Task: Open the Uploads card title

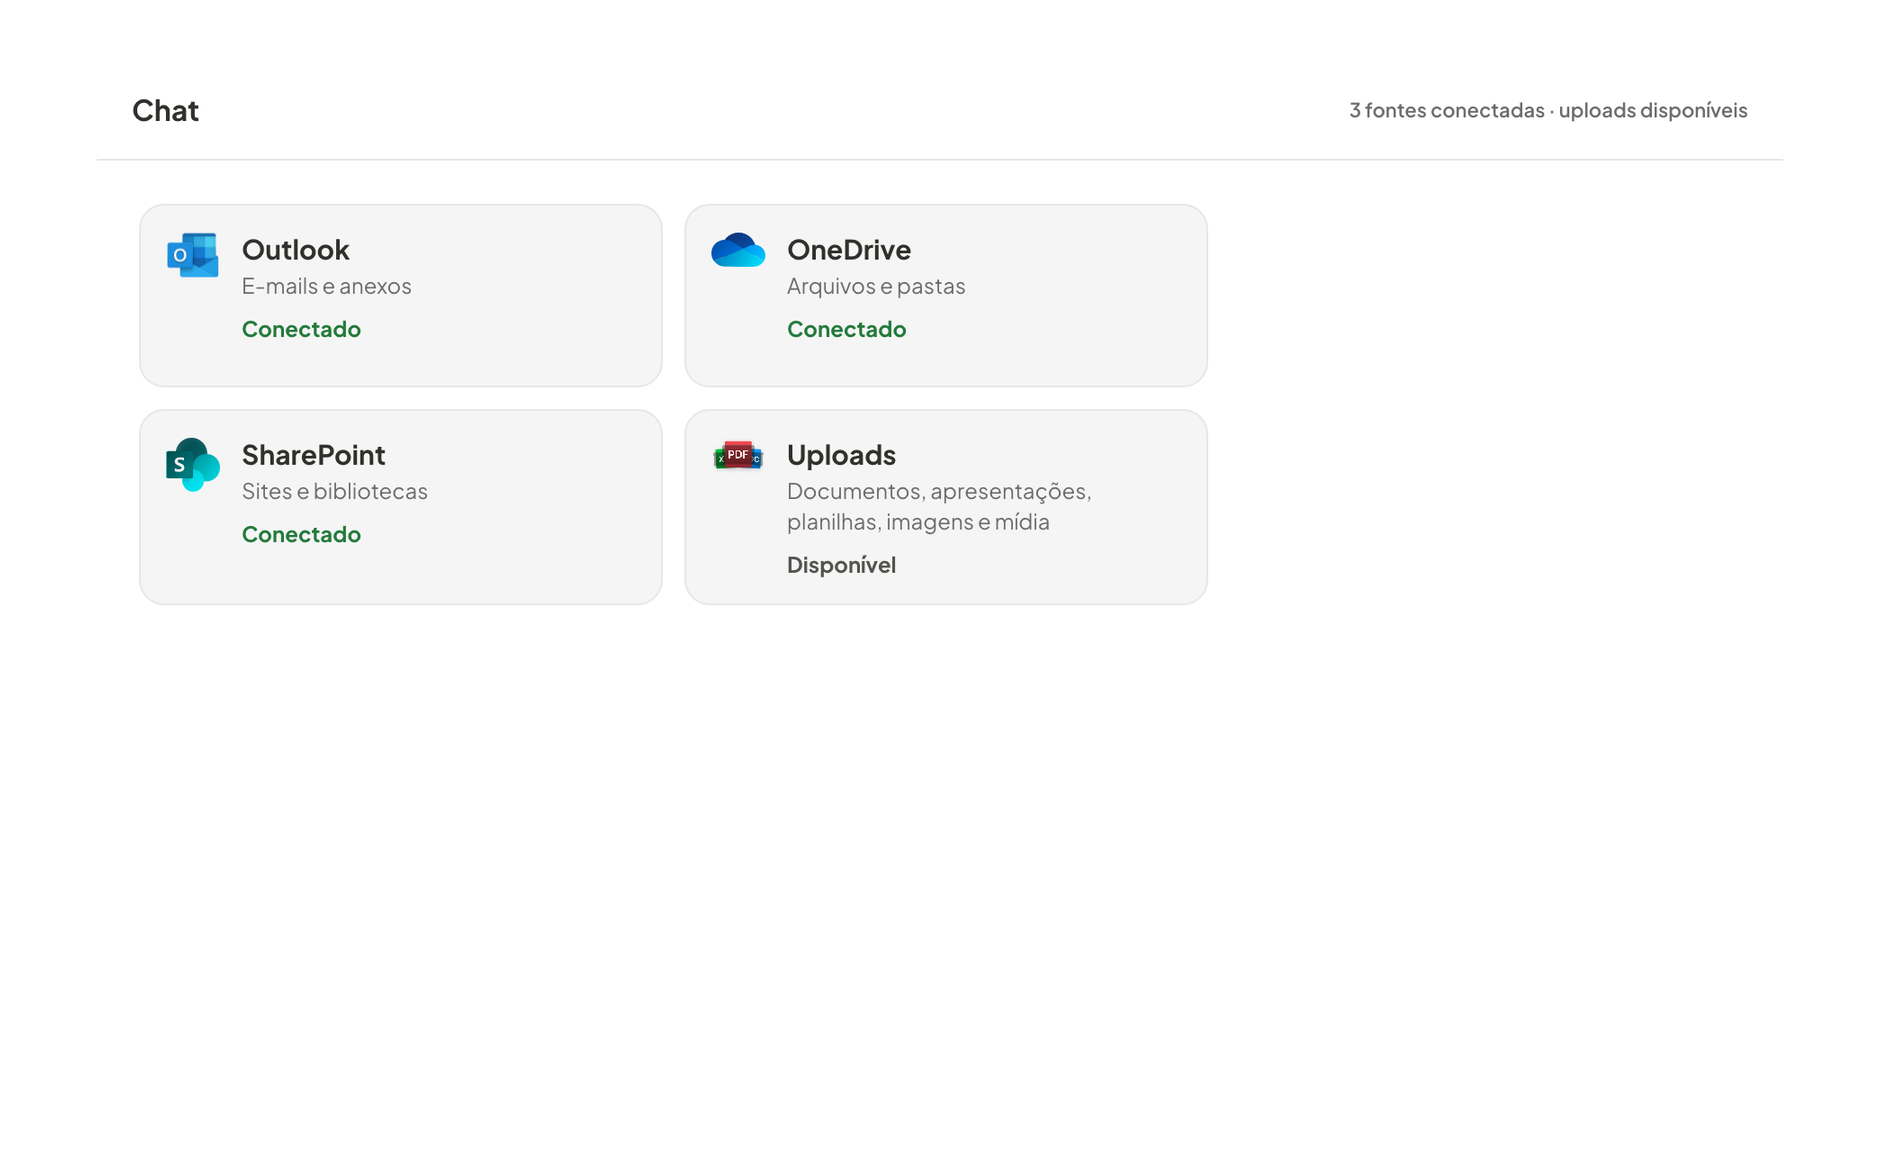Action: point(841,455)
